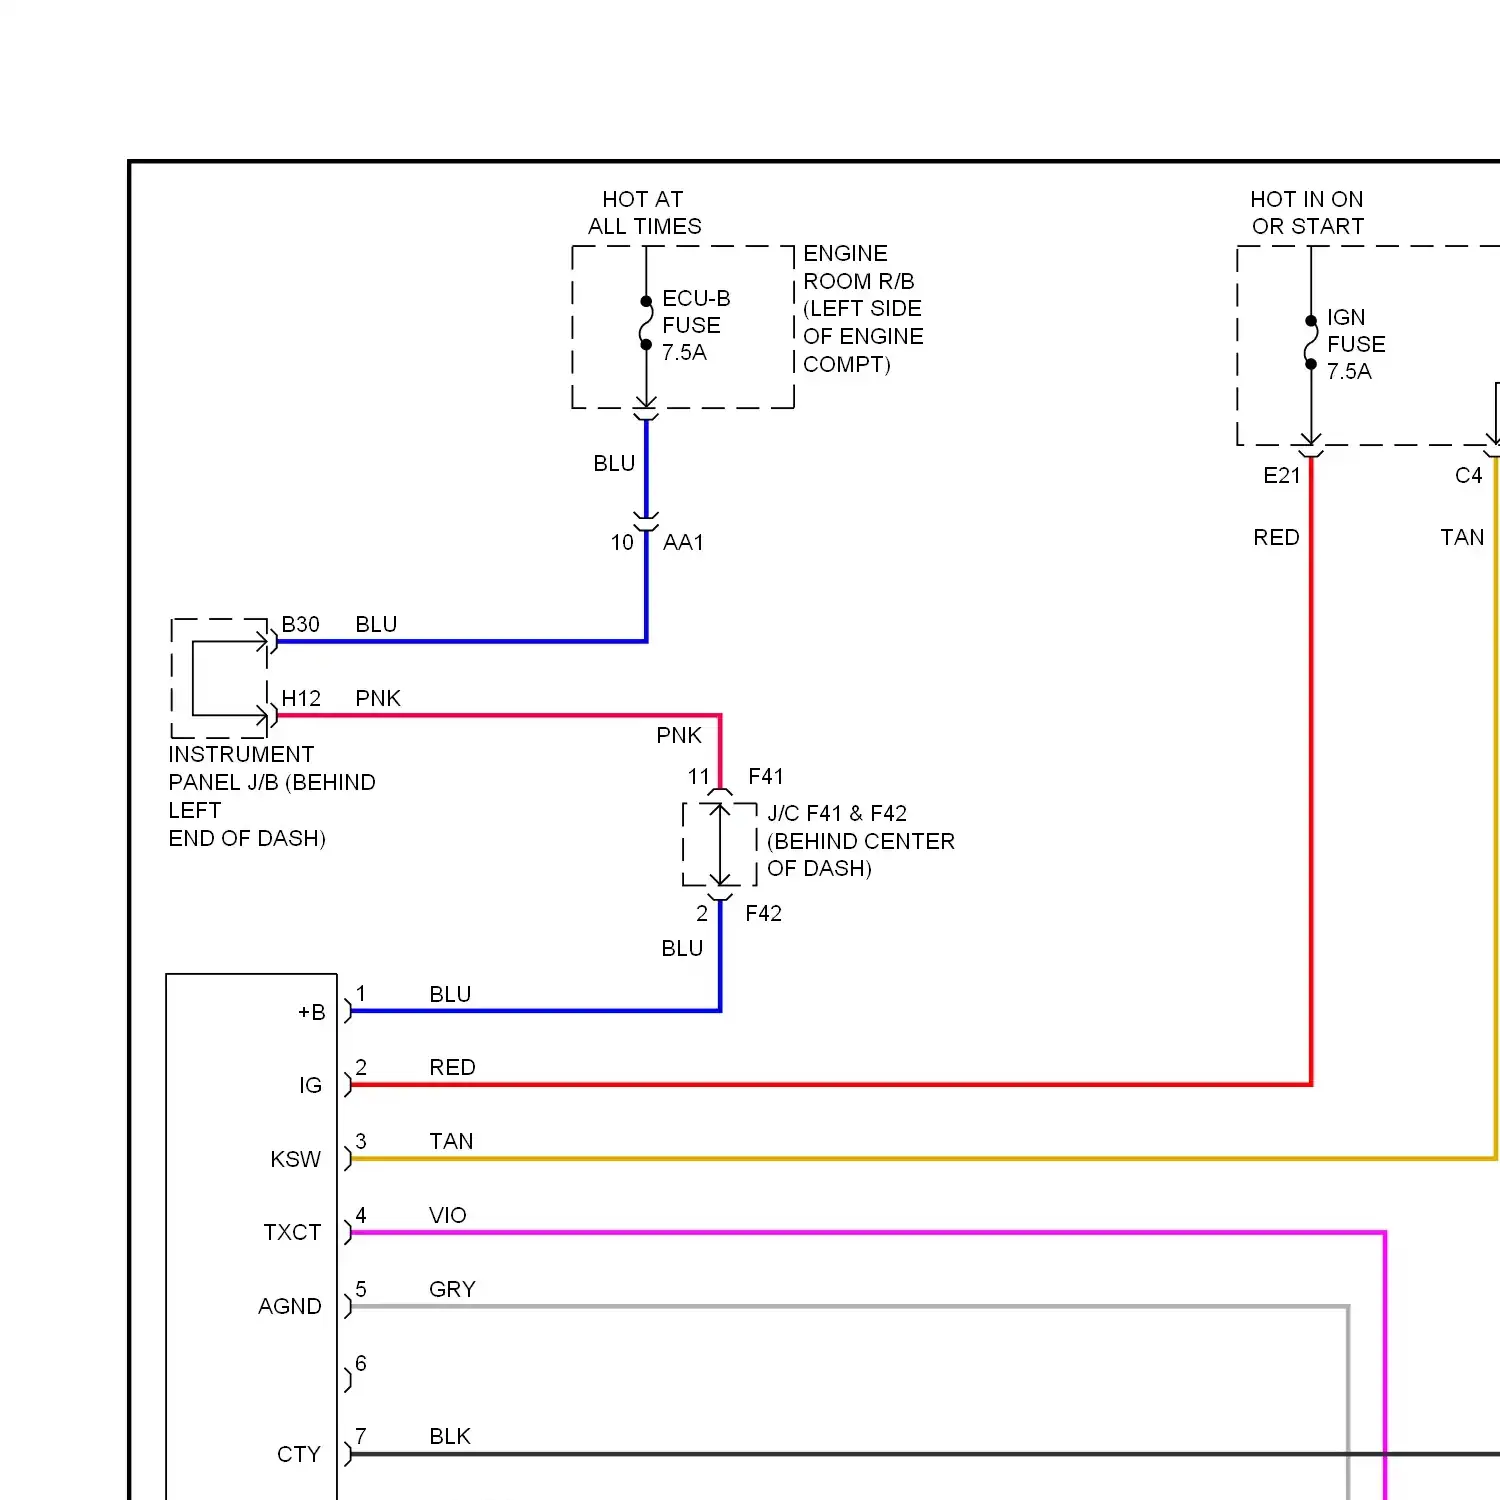The image size is (1500, 1500).
Task: Click the AGND terminal label
Action: 290,1307
